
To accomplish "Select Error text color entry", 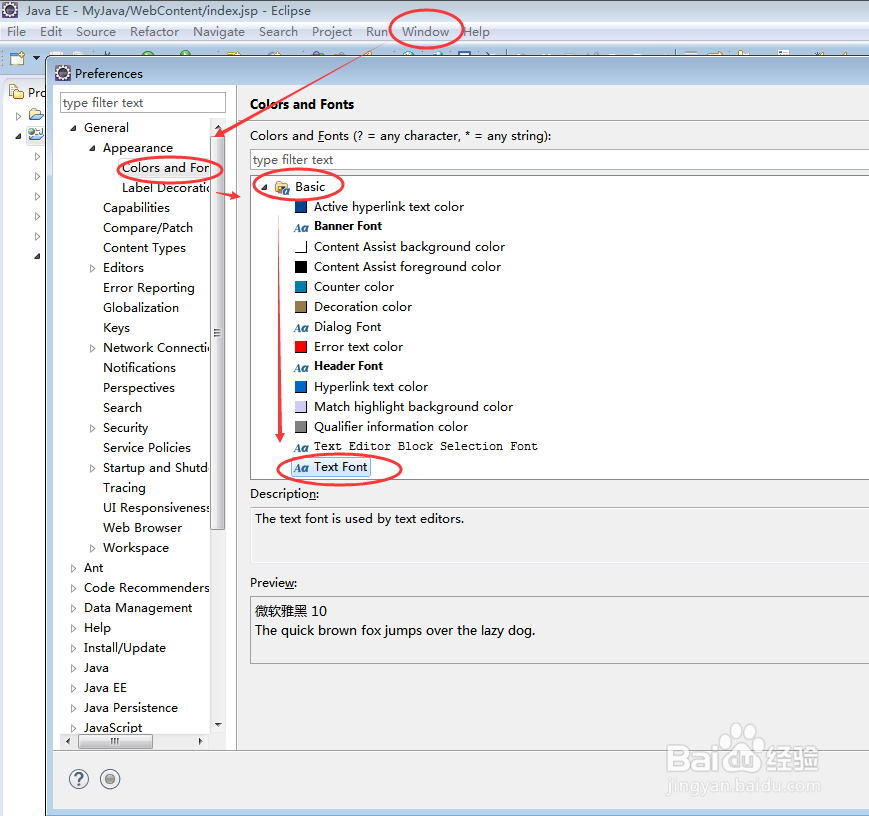I will tap(359, 347).
